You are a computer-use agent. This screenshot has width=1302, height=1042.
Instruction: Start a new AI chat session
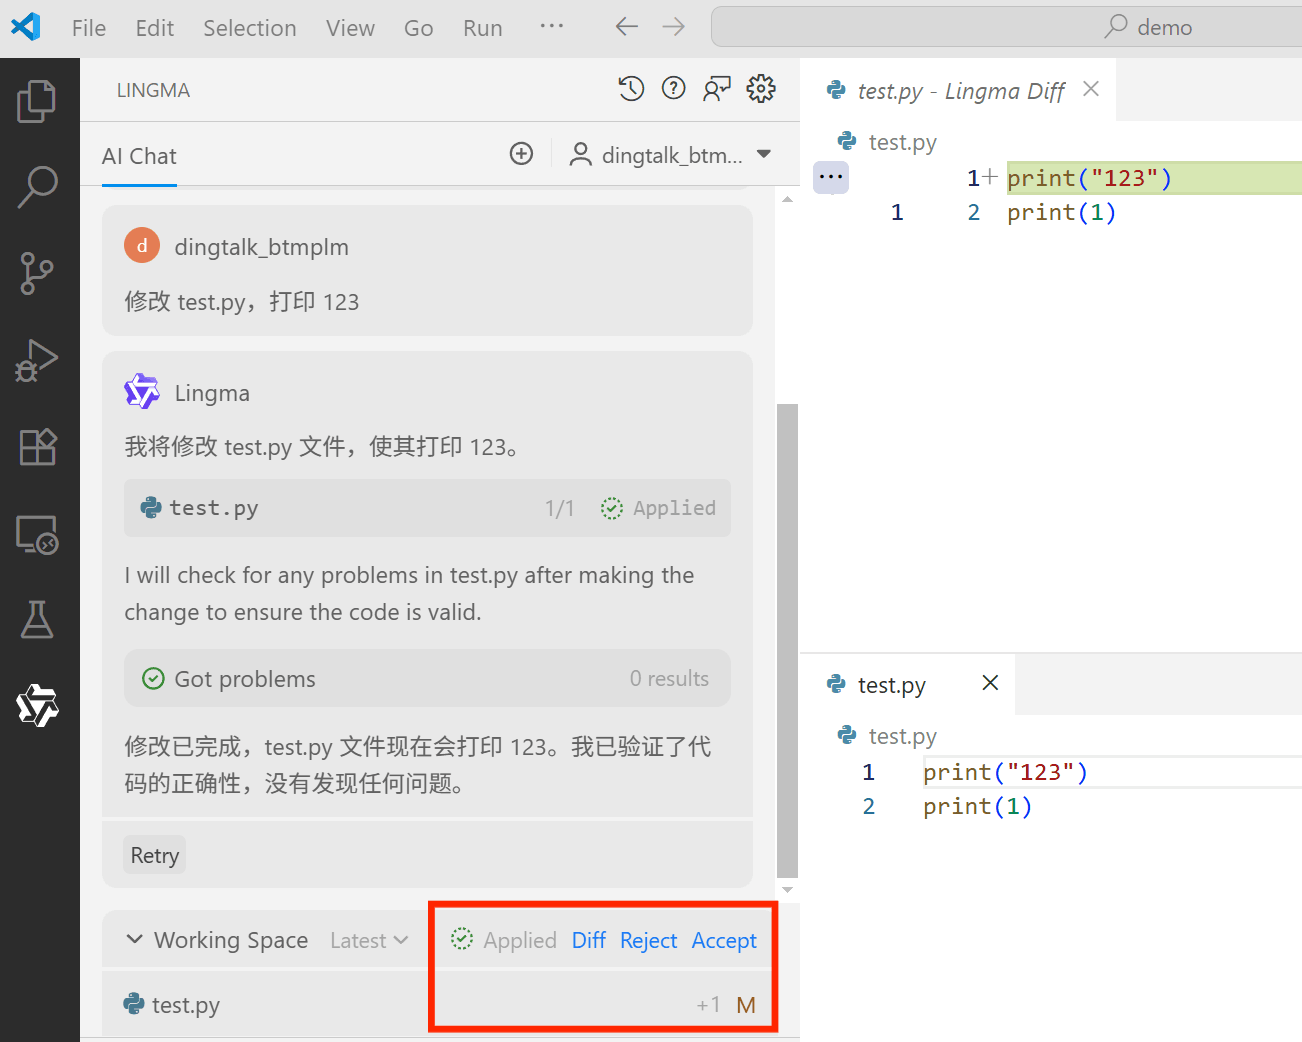521,154
